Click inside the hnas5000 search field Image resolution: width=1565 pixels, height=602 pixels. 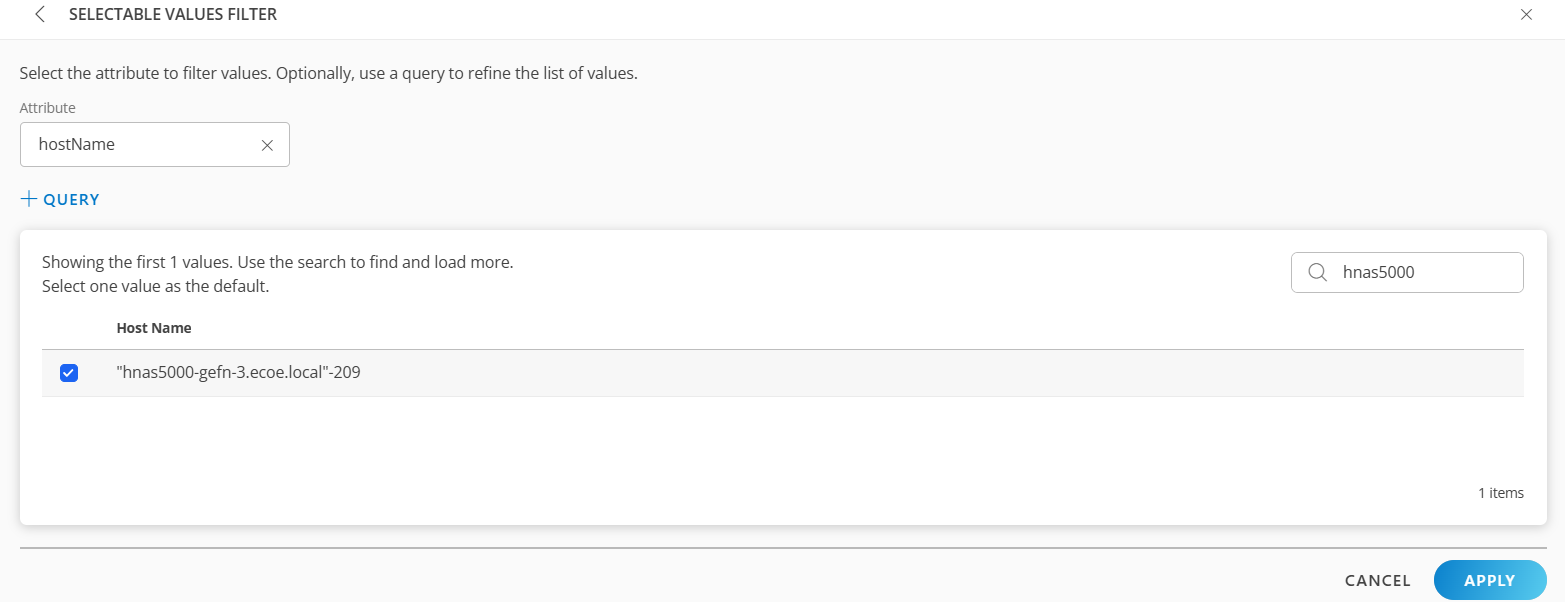[1420, 272]
